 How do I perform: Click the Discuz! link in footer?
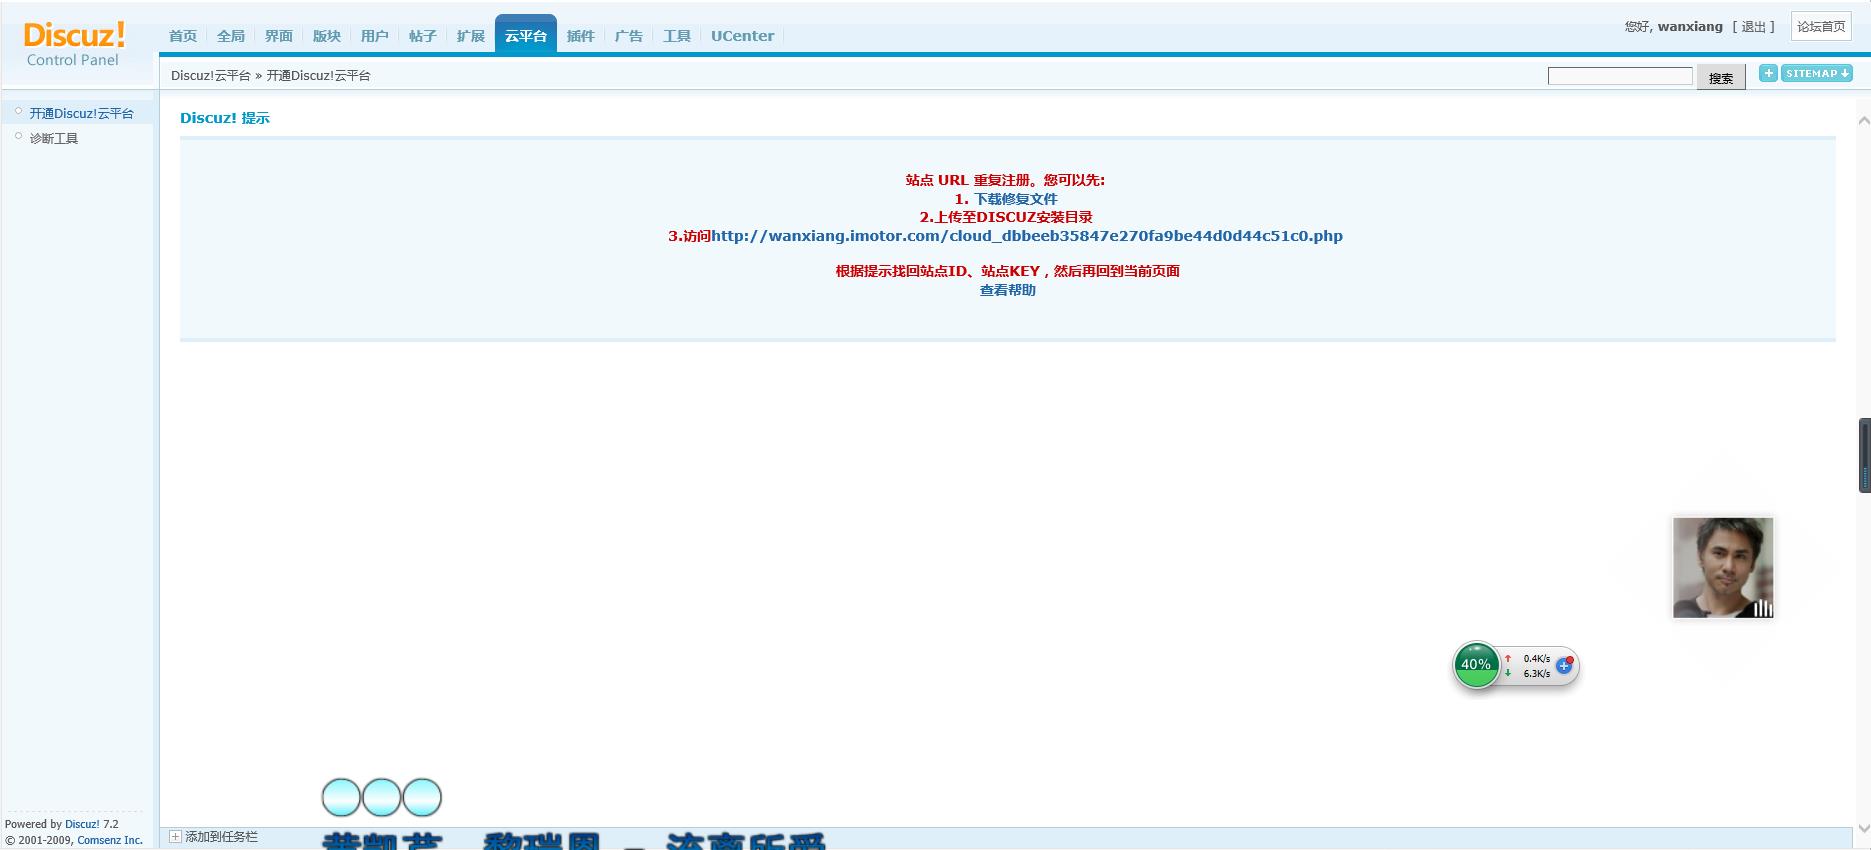82,825
